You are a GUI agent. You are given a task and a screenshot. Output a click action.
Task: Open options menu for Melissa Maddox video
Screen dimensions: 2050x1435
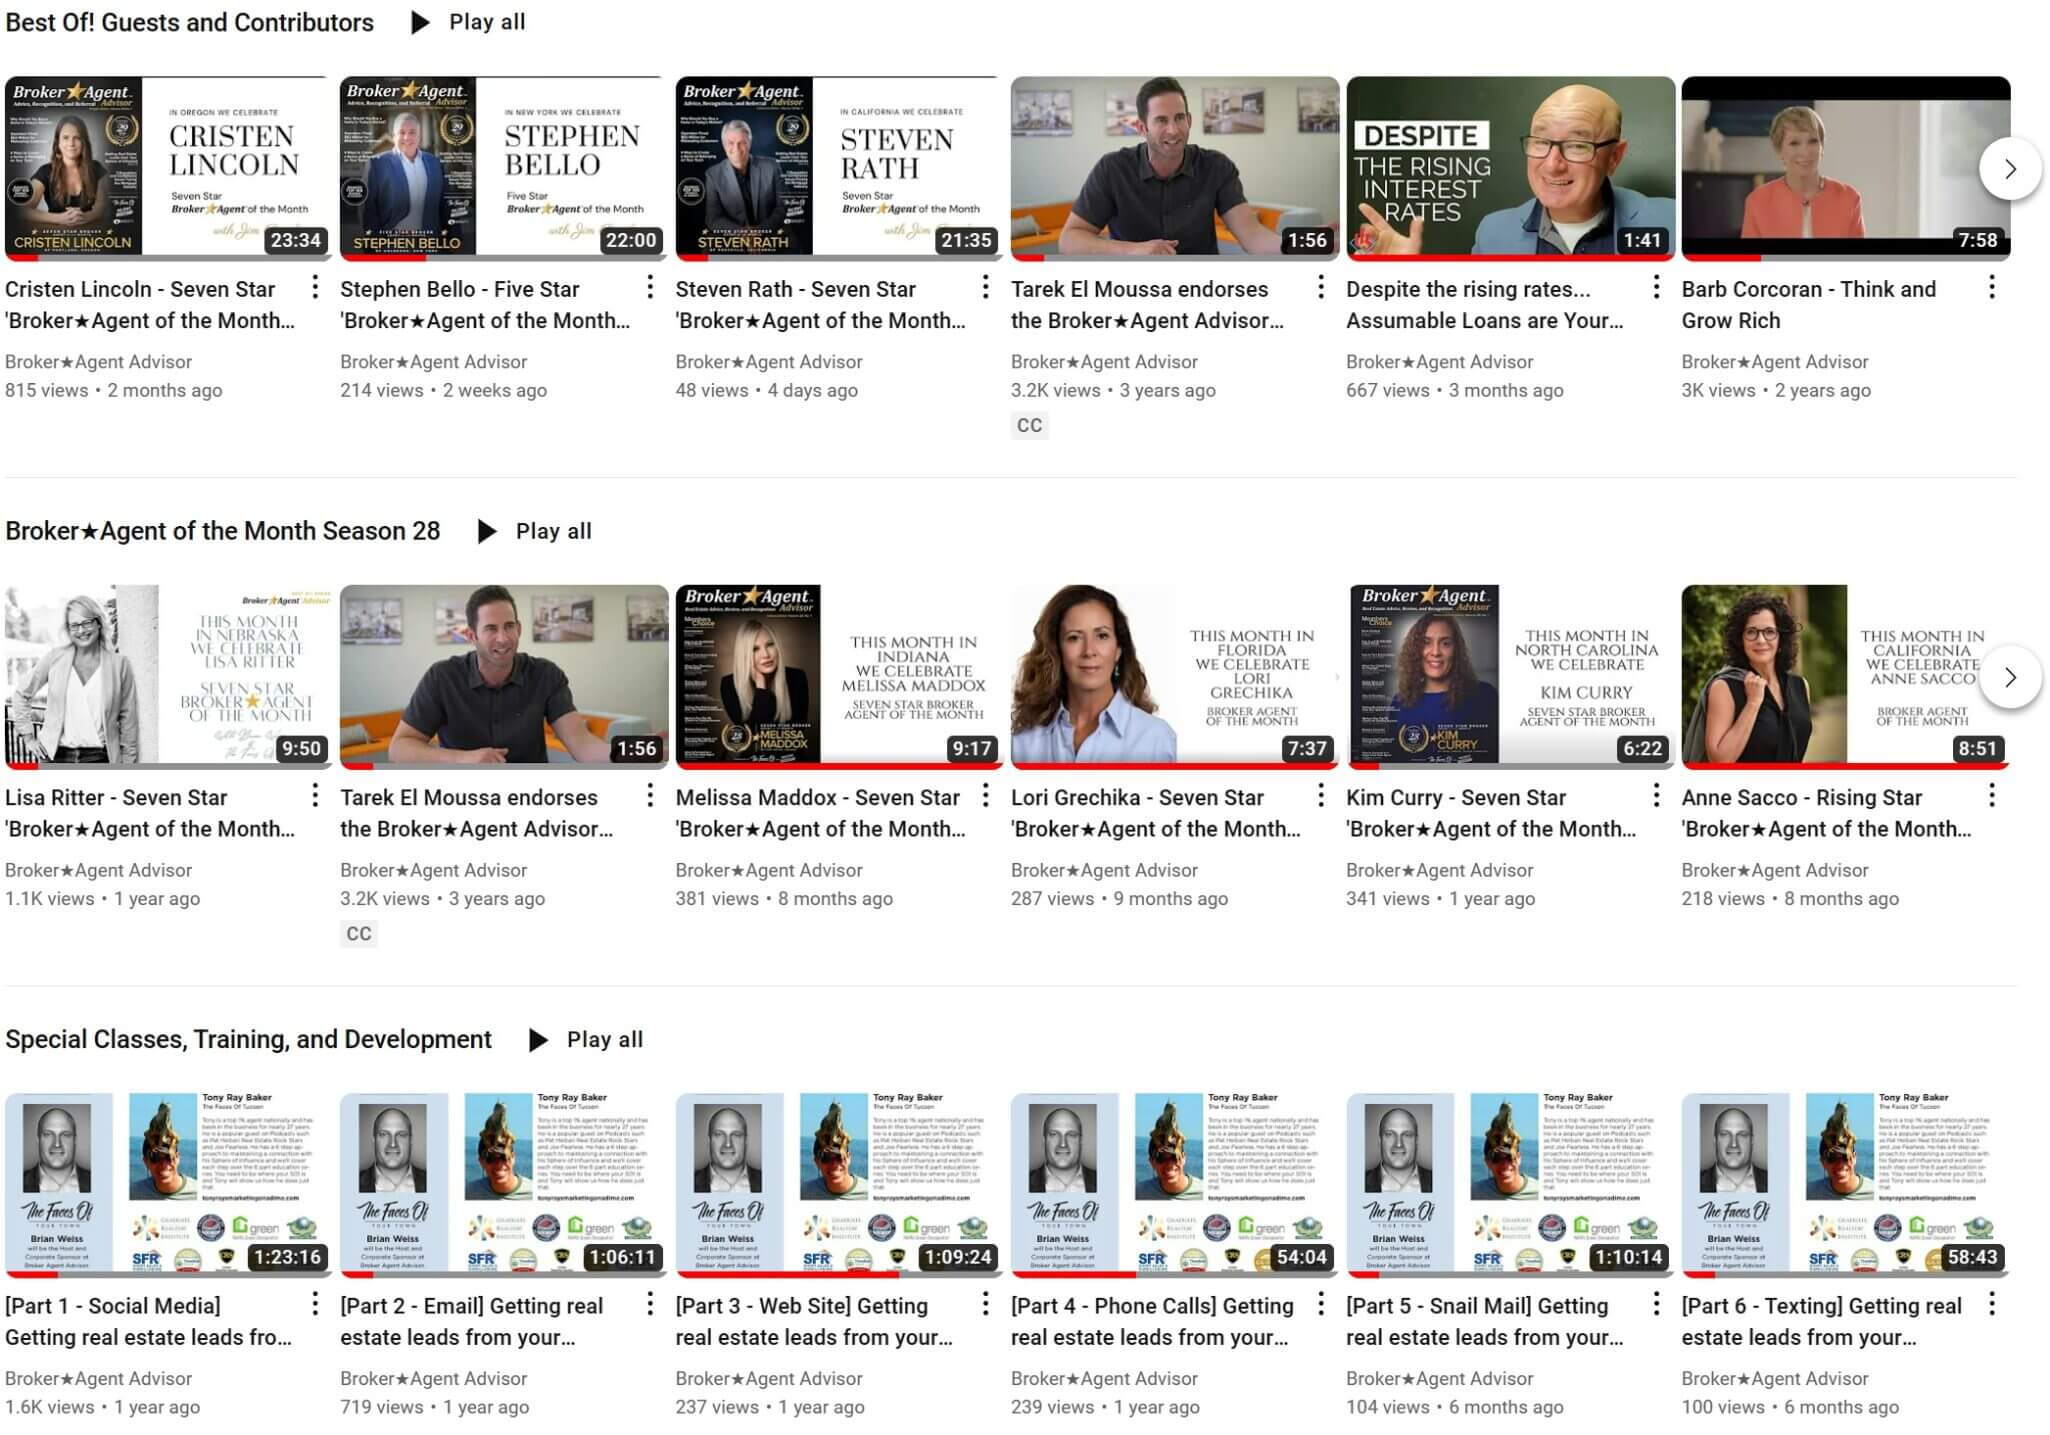pyautogui.click(x=985, y=796)
